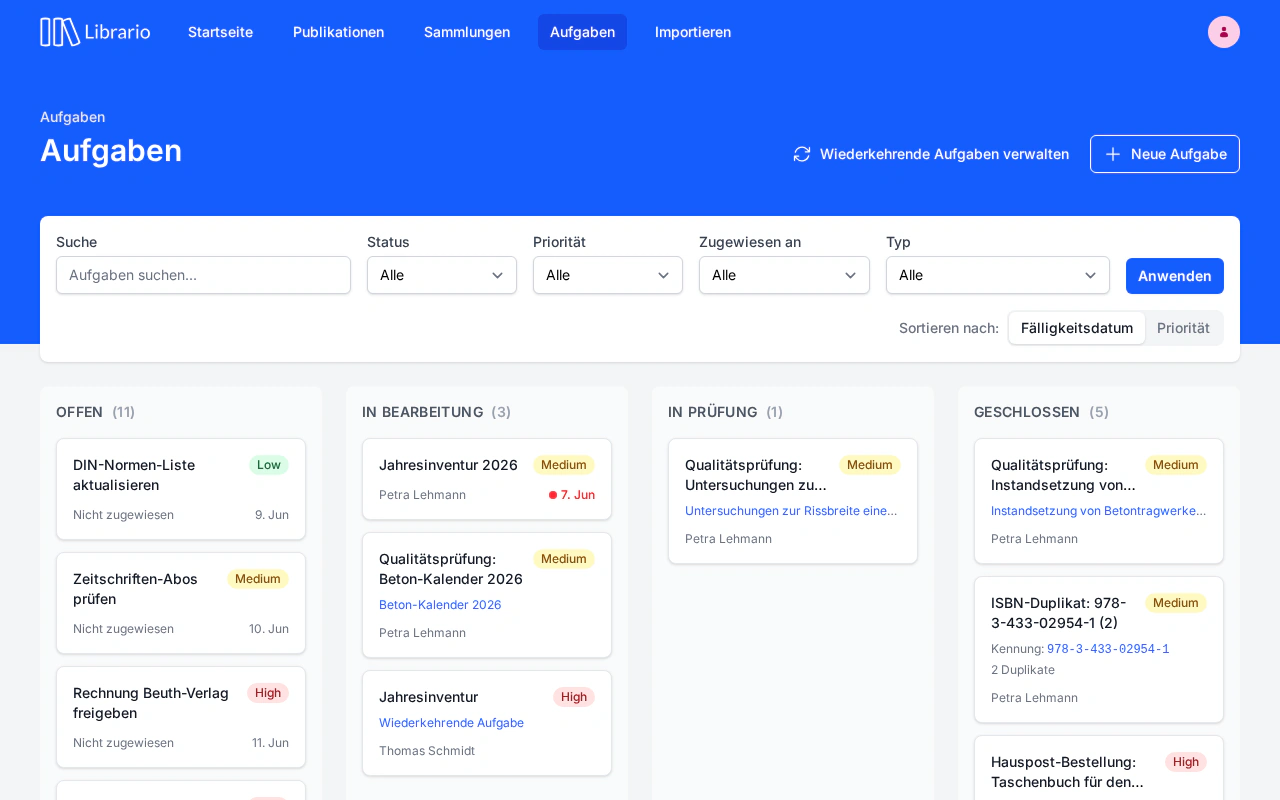Screen dimensions: 1280x800
Task: Sort by Priorität
Action: (1183, 328)
